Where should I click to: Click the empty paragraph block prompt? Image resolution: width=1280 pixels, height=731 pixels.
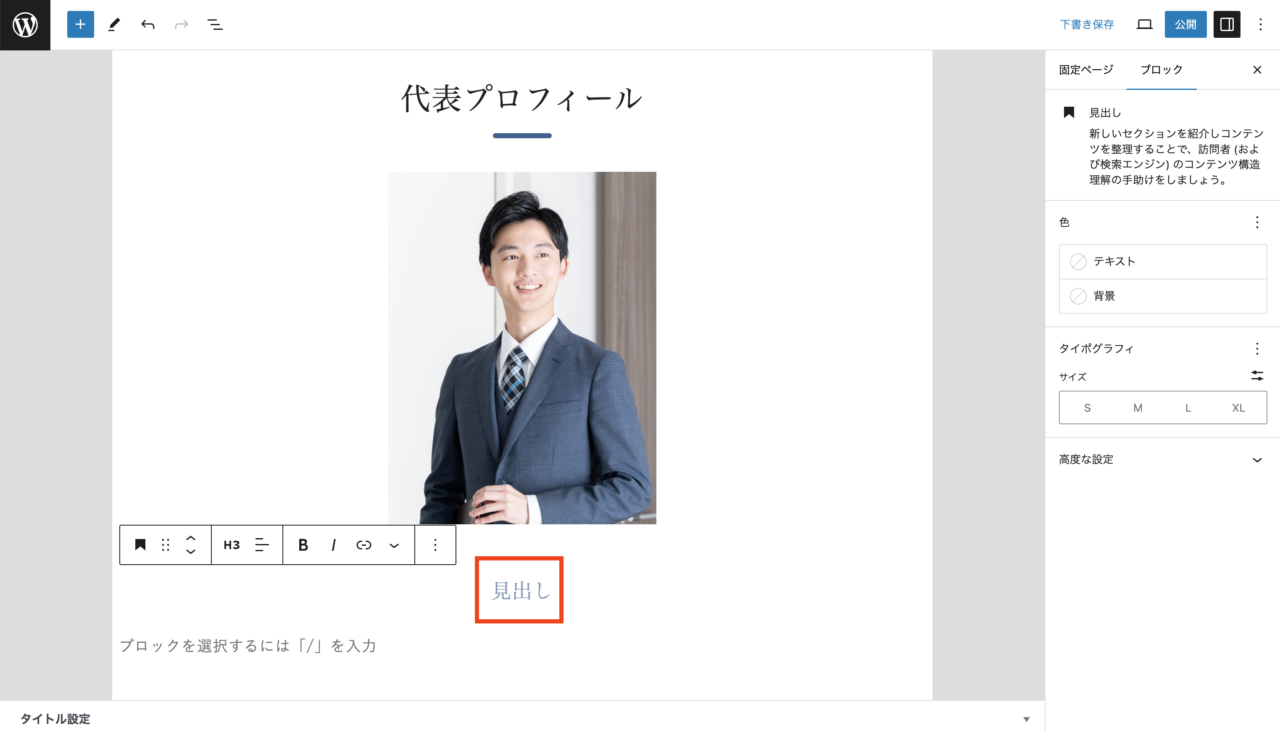coord(248,646)
